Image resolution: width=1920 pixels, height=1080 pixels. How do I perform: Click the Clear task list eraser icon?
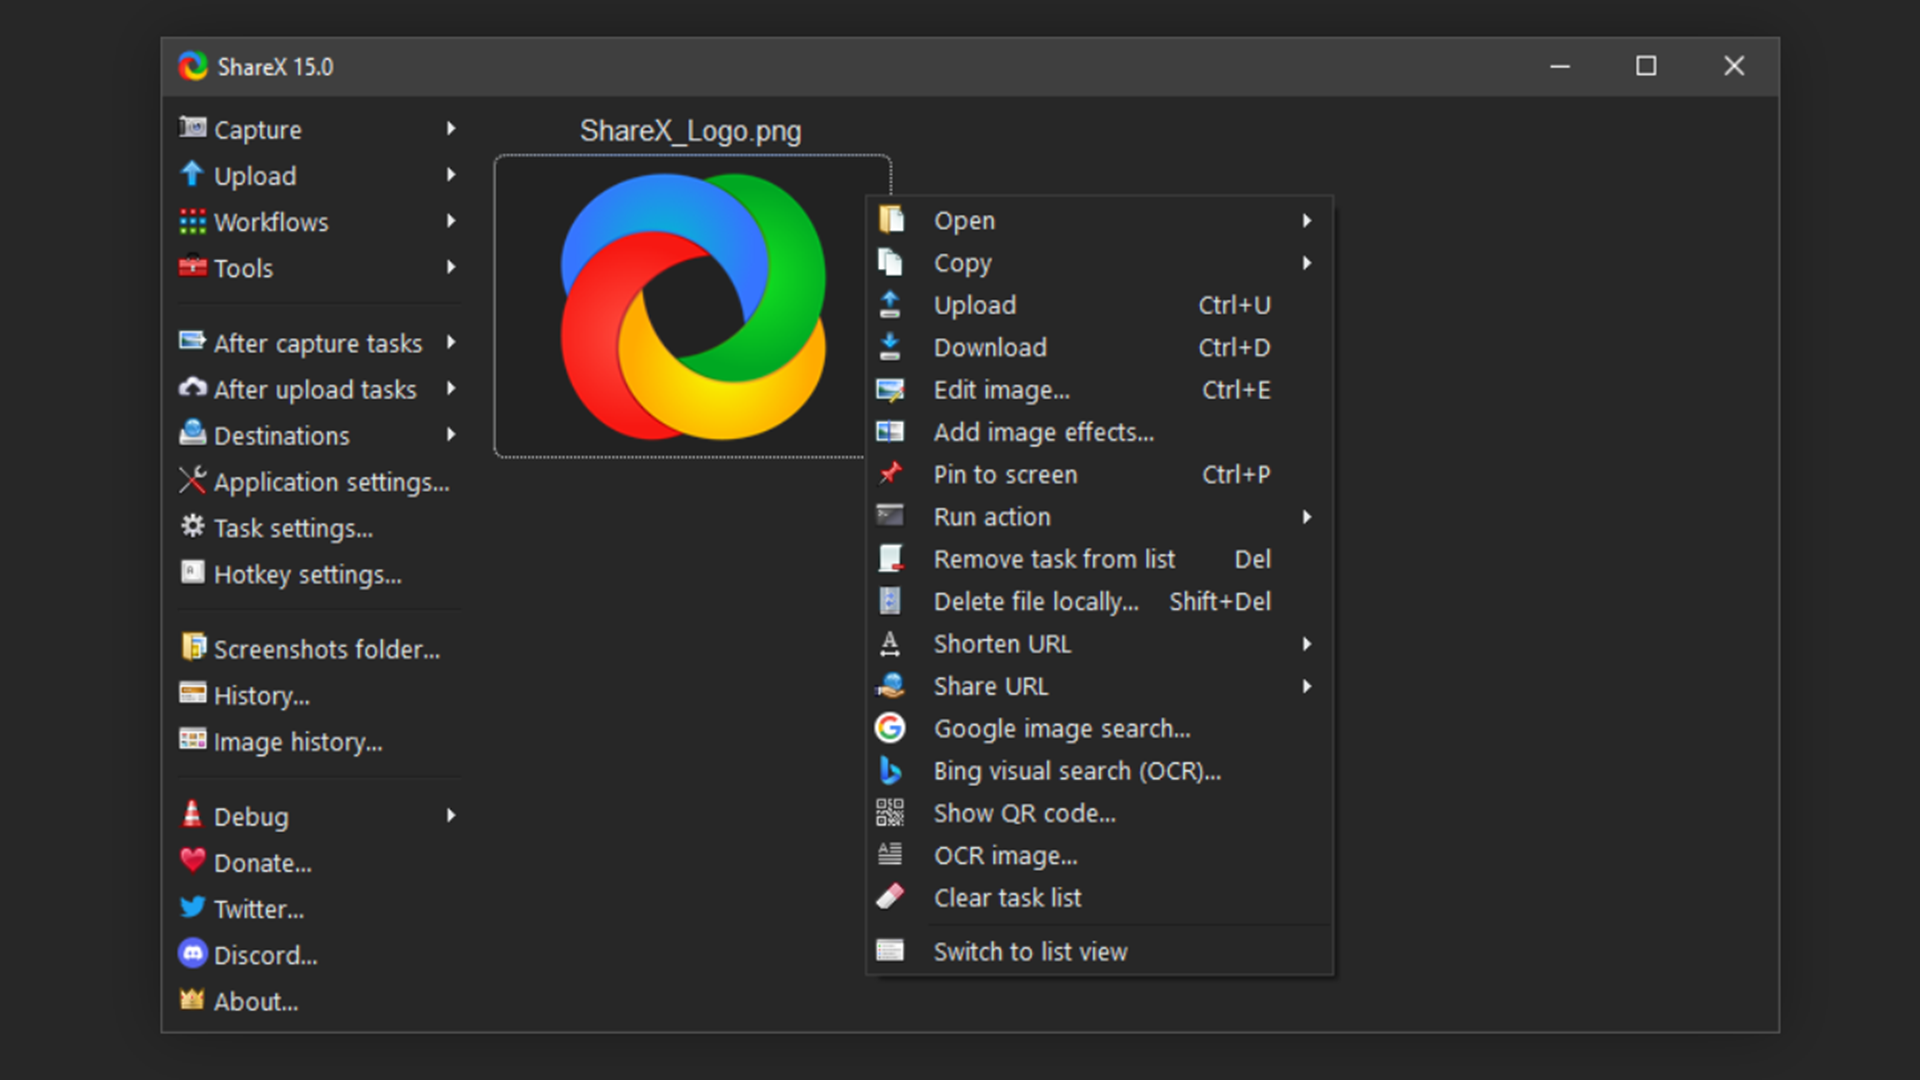[889, 896]
